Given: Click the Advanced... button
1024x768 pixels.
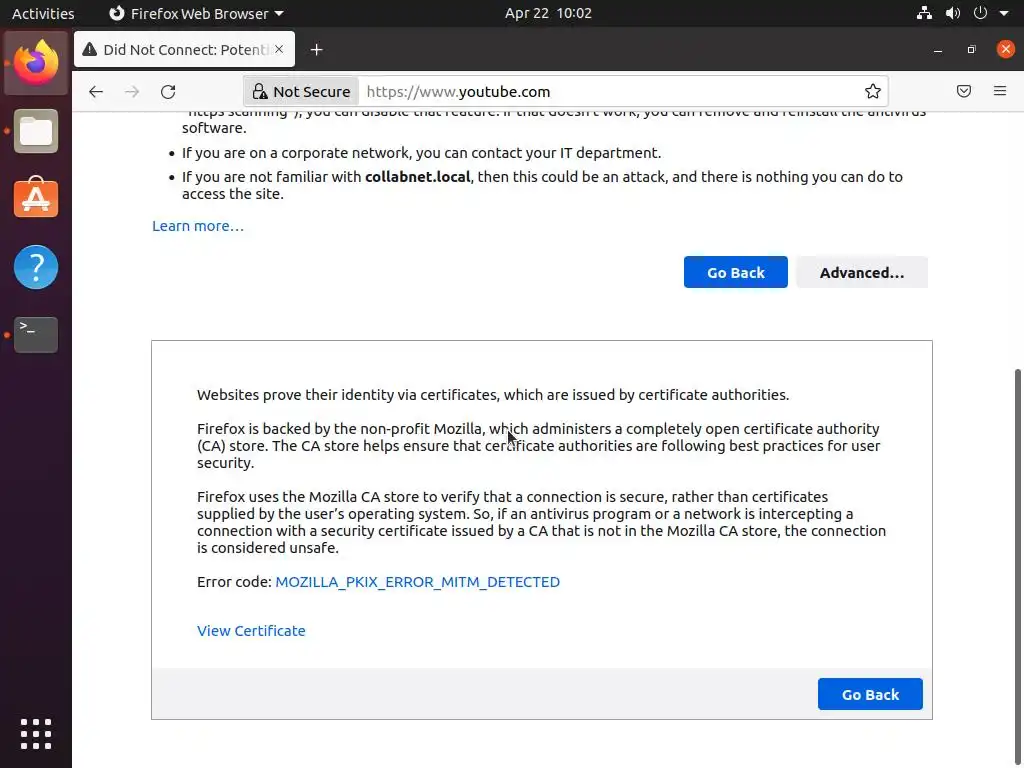Looking at the screenshot, I should point(861,273).
